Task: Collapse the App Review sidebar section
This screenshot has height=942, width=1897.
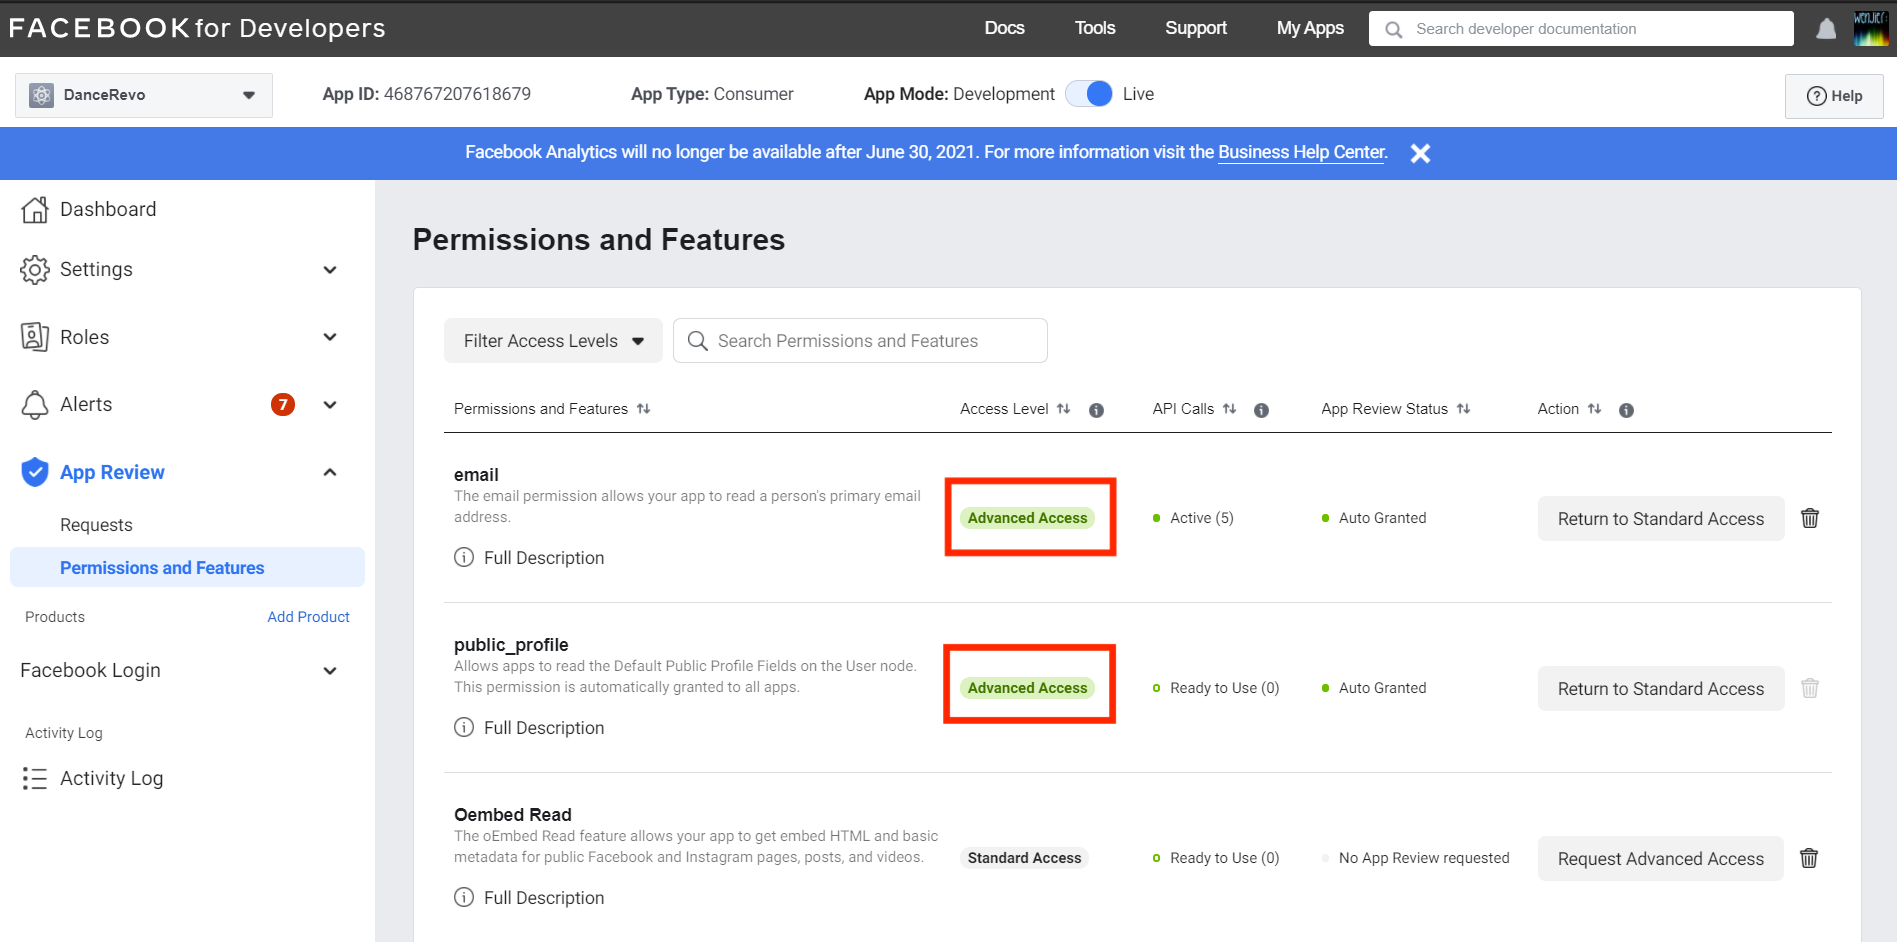Action: click(330, 472)
